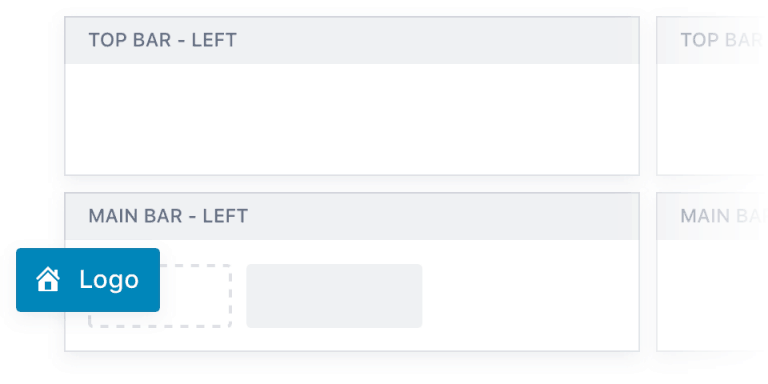Screen dimensions: 768x384
Task: Select the grey placeholder block in Main Bar
Action: pos(334,296)
